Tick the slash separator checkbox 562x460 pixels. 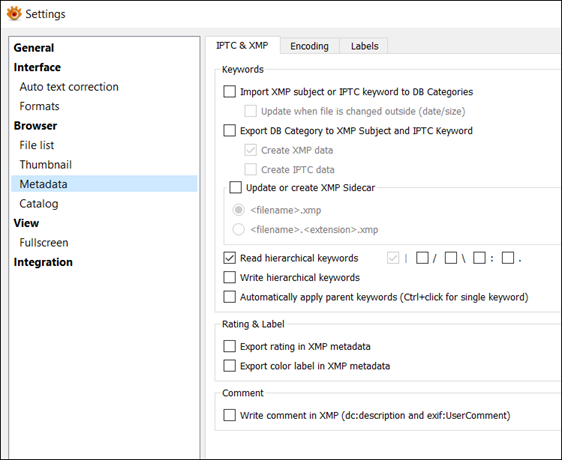point(422,258)
